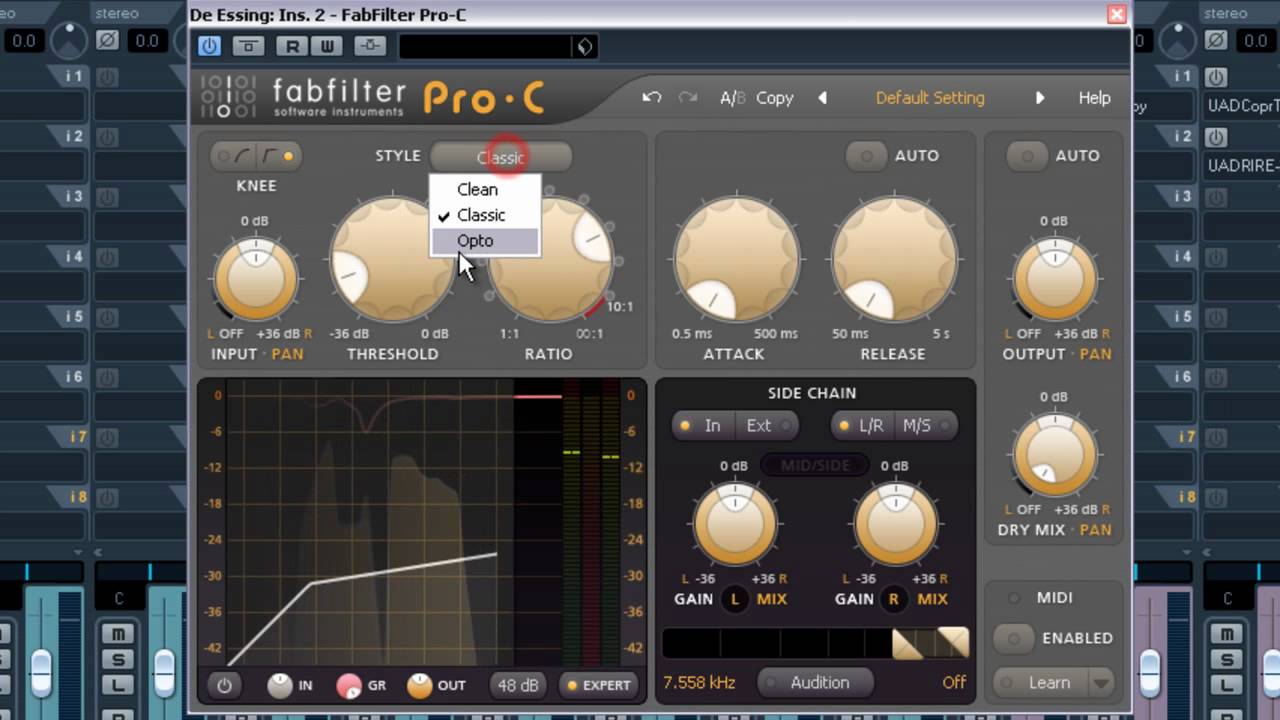Switch A/B state in Pro-C header

pyautogui.click(x=733, y=98)
